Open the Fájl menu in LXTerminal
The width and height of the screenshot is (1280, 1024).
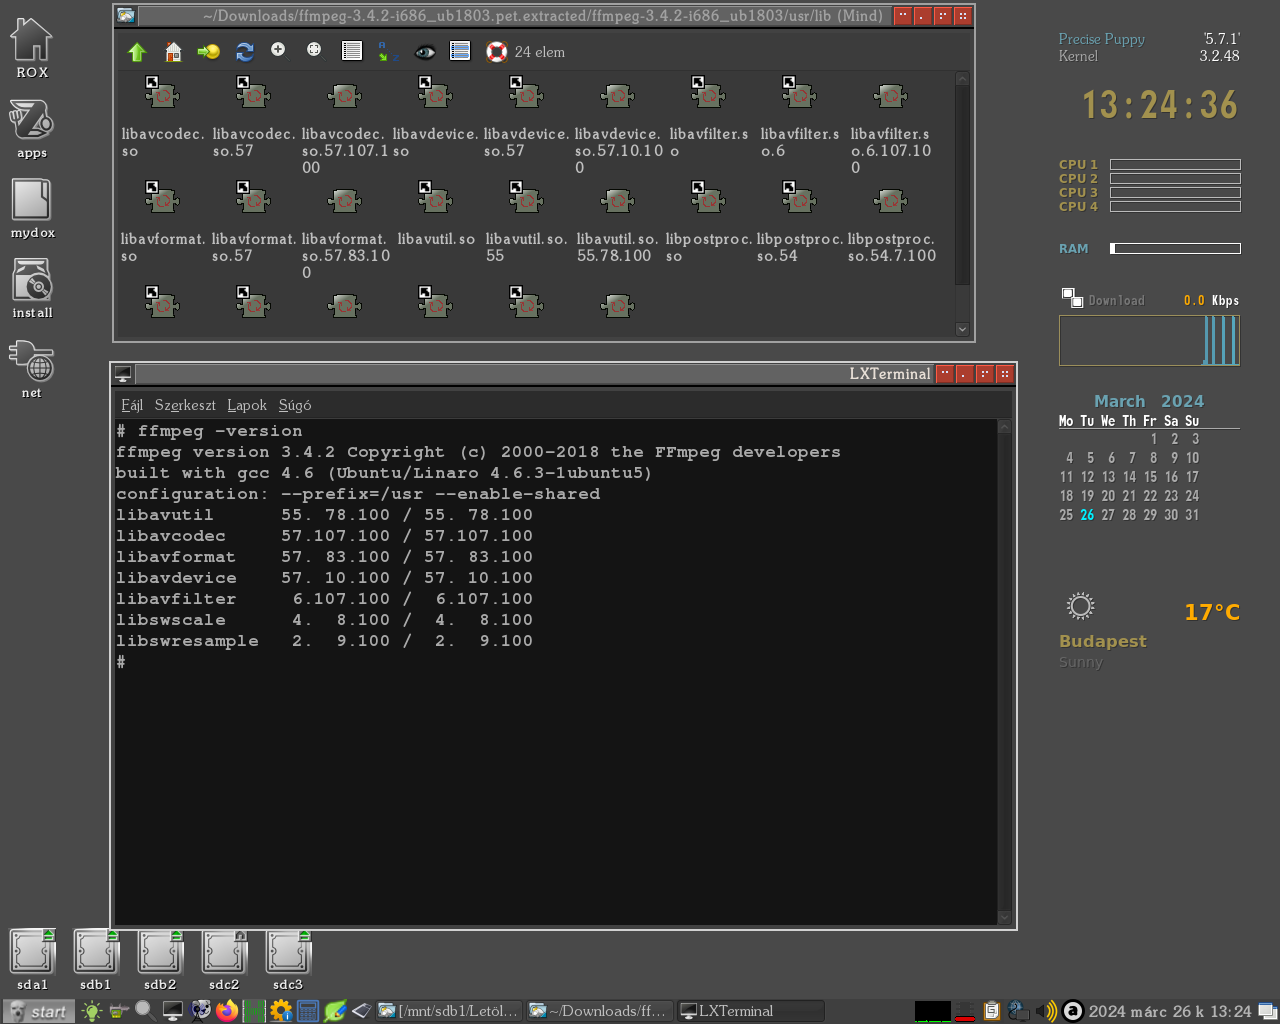[132, 405]
